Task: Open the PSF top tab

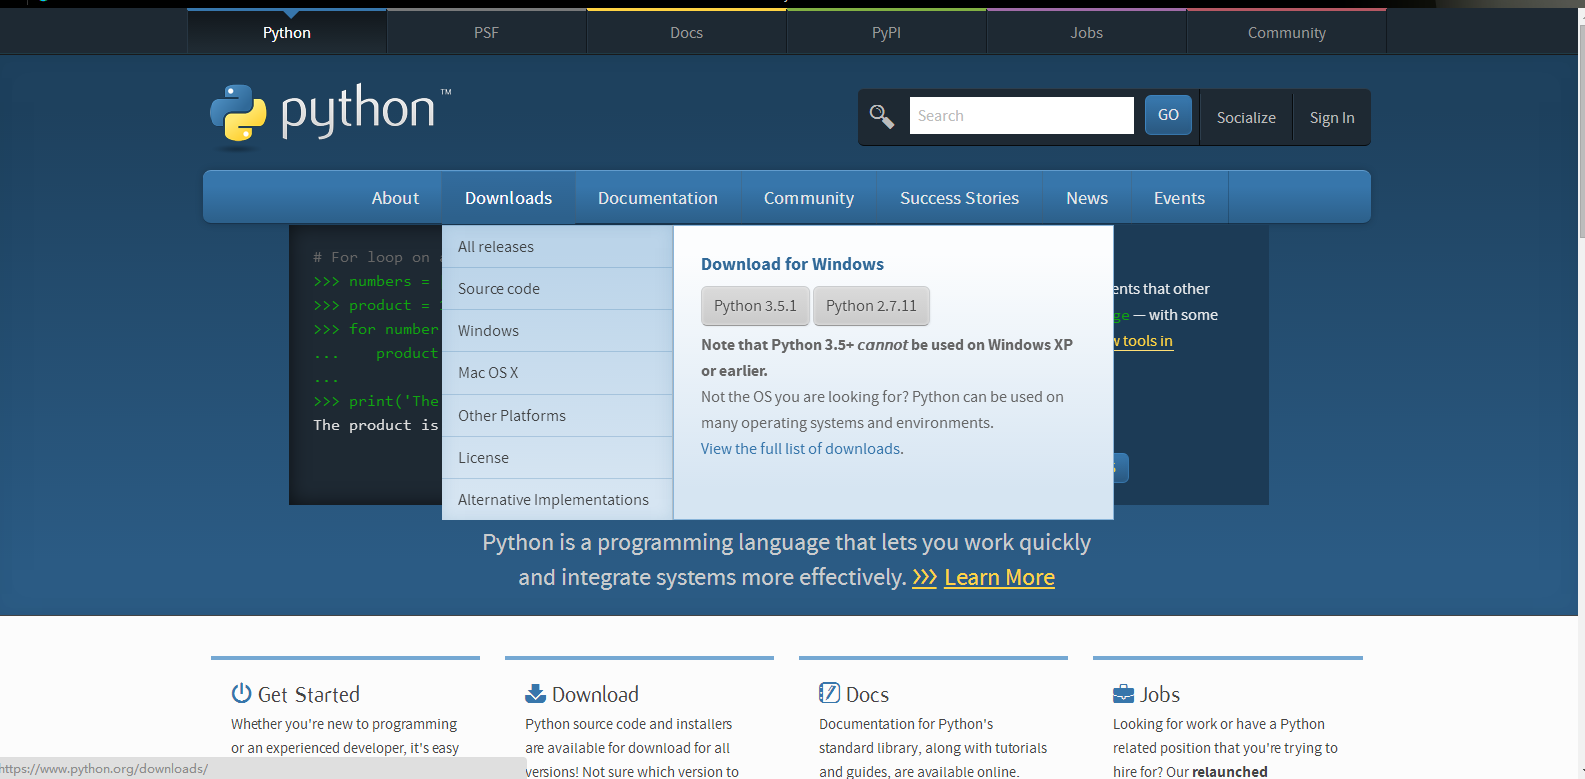Action: pos(486,32)
